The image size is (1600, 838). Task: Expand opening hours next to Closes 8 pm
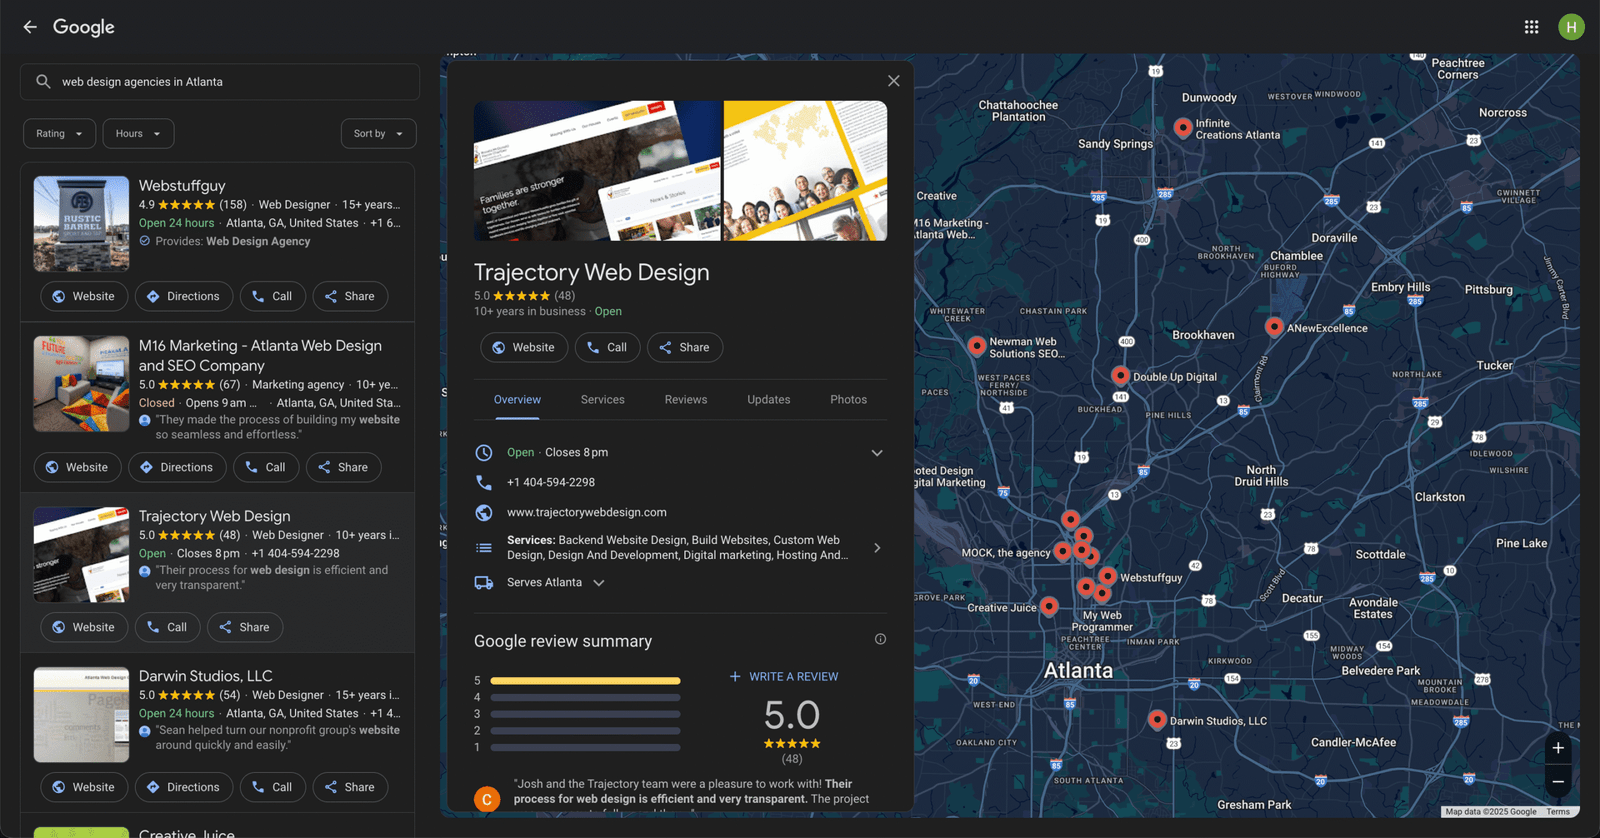(x=877, y=453)
